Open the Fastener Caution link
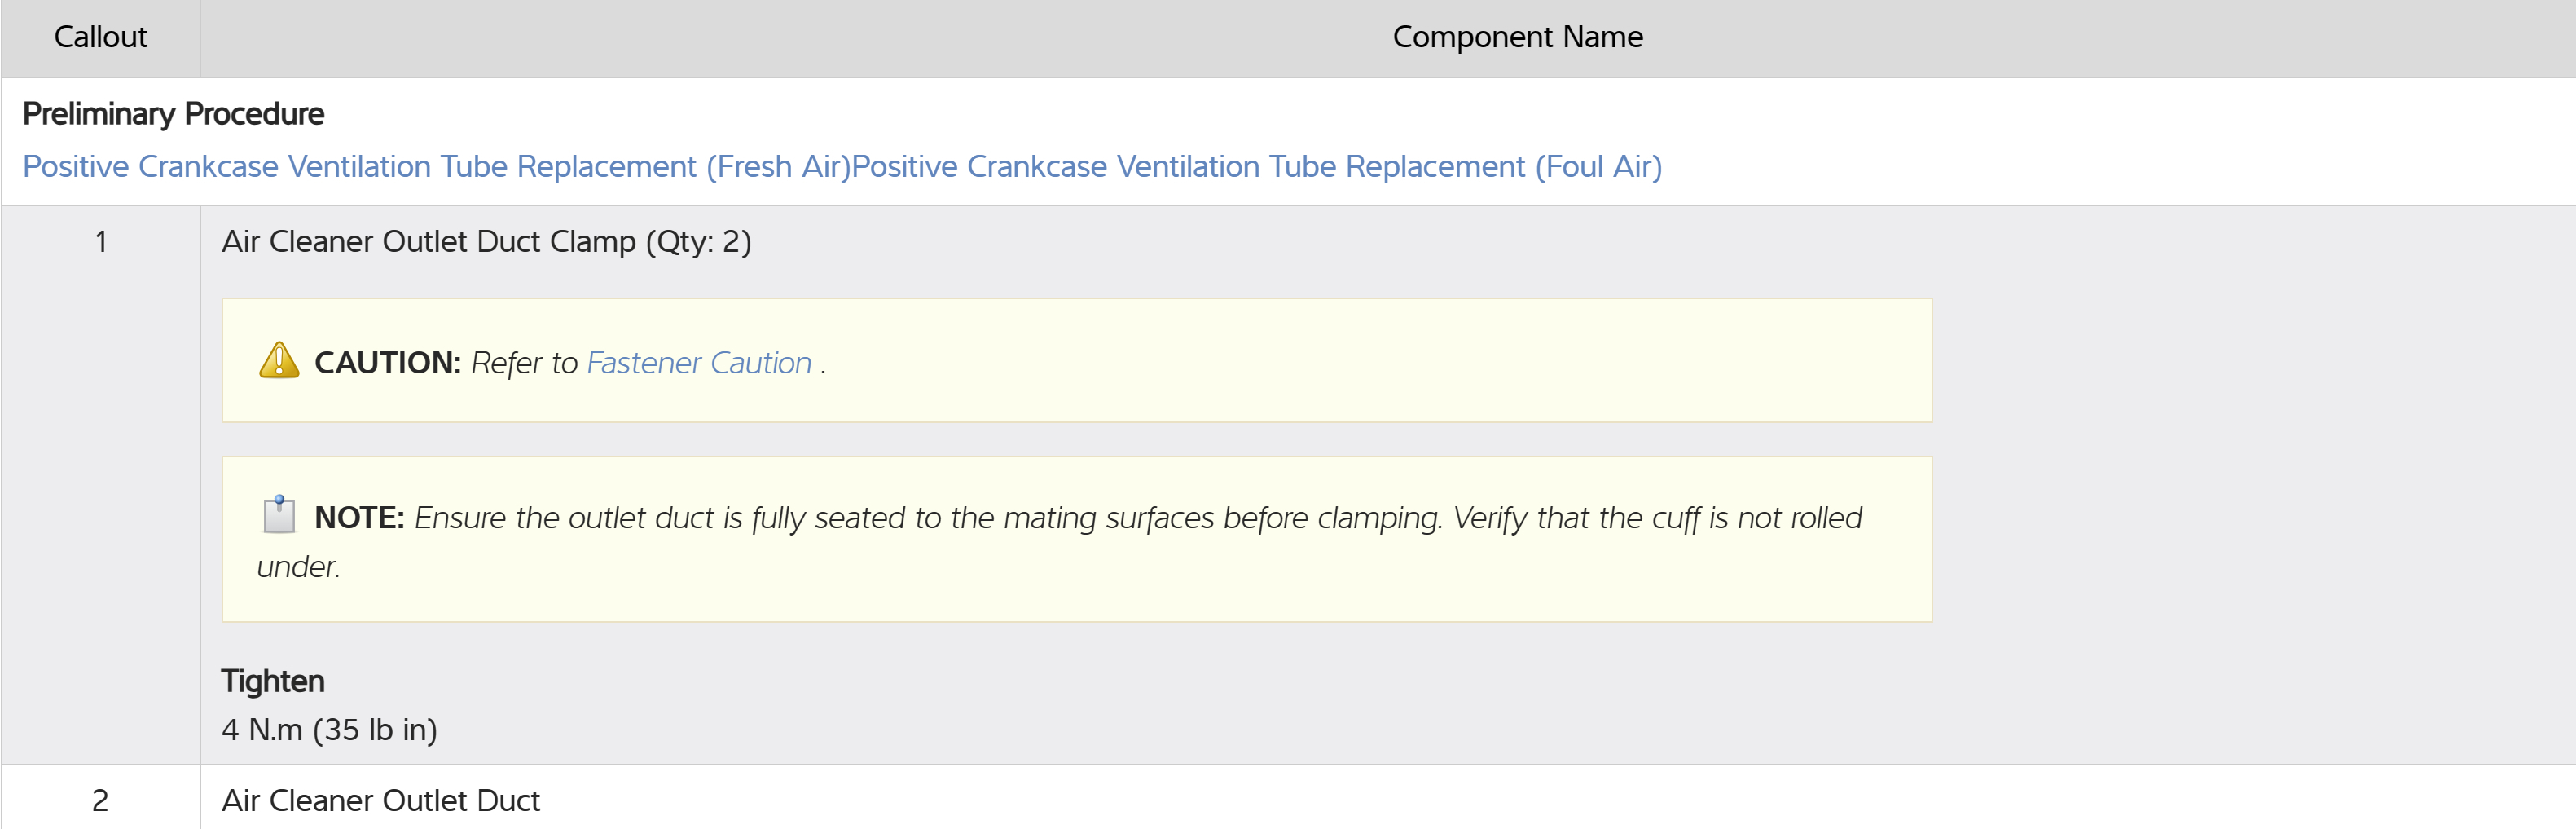 699,363
